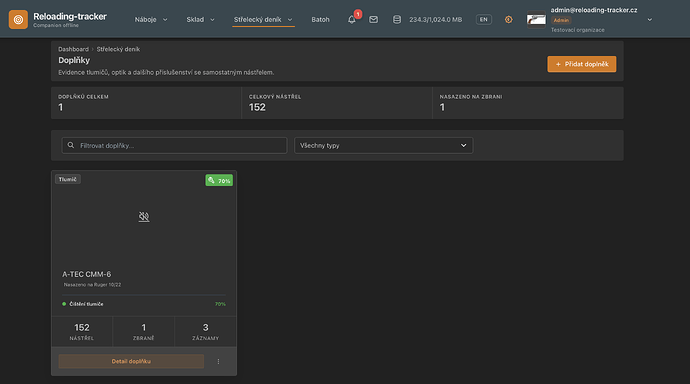The height and width of the screenshot is (384, 690).
Task: Click the Přidat doplněk button
Action: point(582,64)
